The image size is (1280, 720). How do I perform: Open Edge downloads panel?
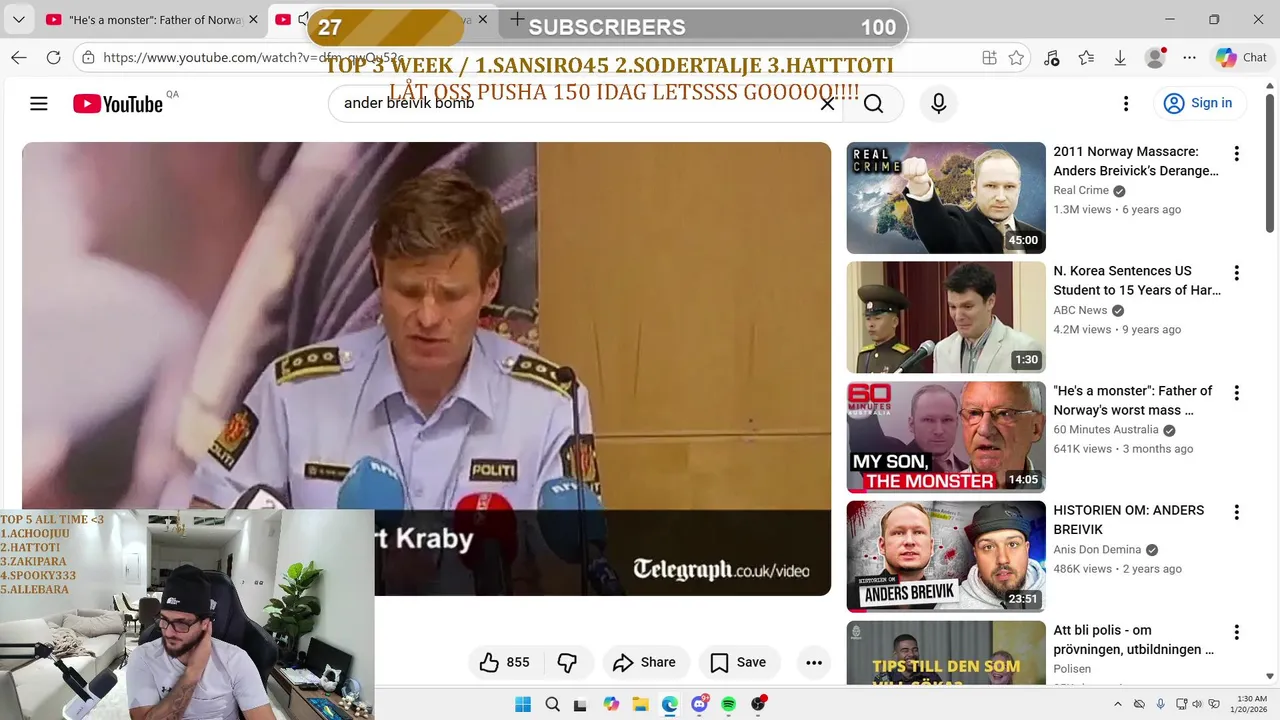click(x=1120, y=58)
